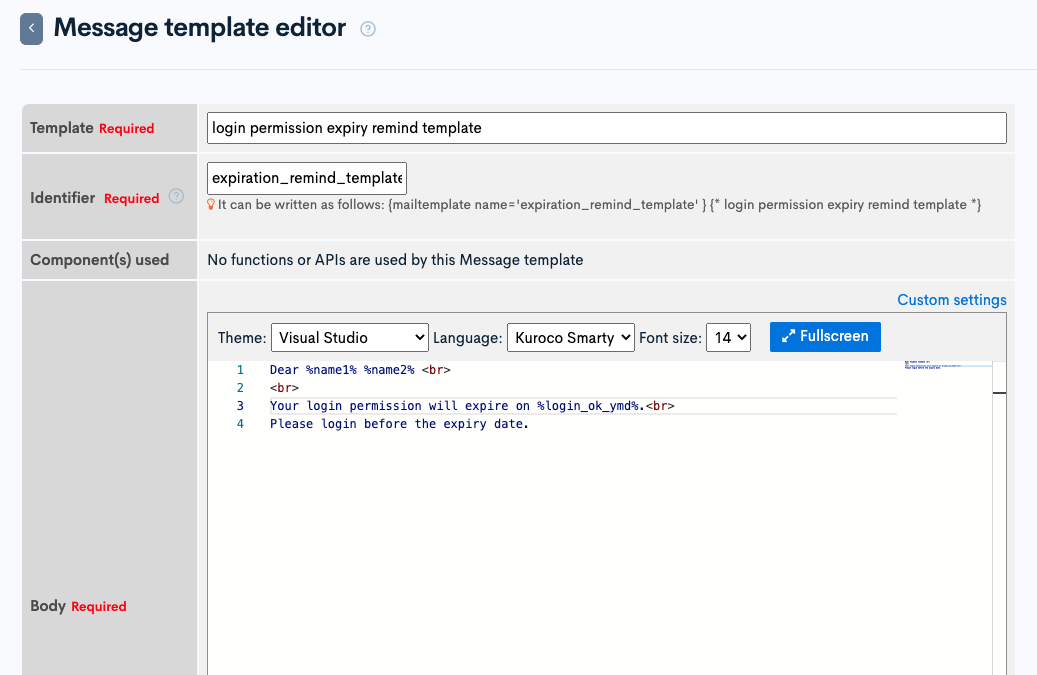Open the Font size dropdown showing 14
The width and height of the screenshot is (1037, 675).
(727, 338)
